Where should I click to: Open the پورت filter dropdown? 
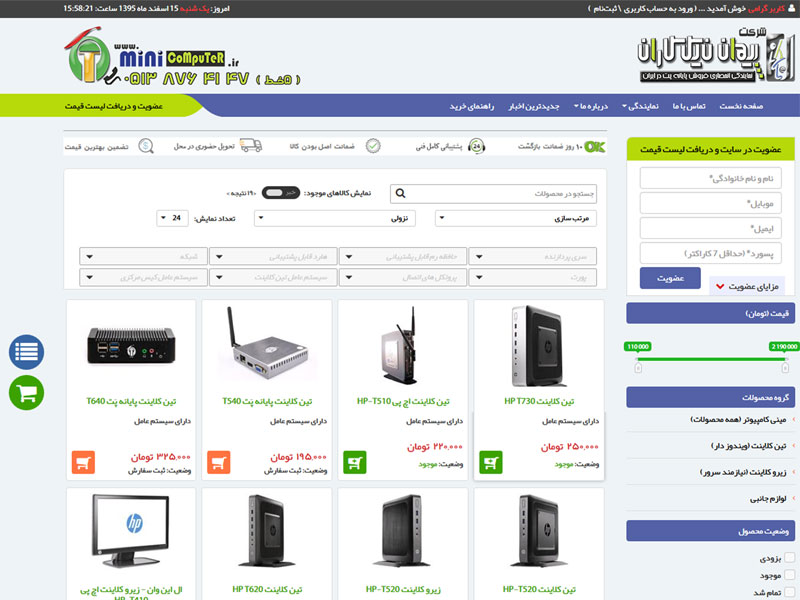pos(533,278)
